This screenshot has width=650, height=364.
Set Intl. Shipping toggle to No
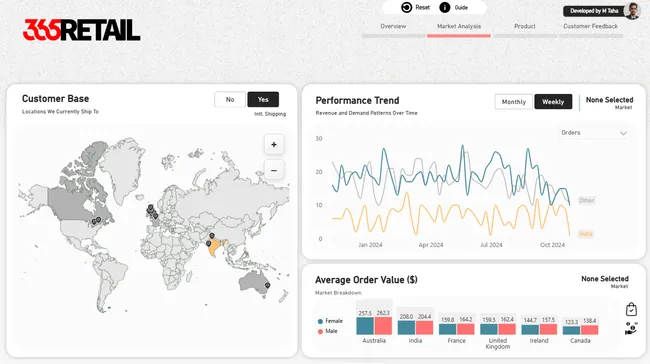tap(230, 99)
